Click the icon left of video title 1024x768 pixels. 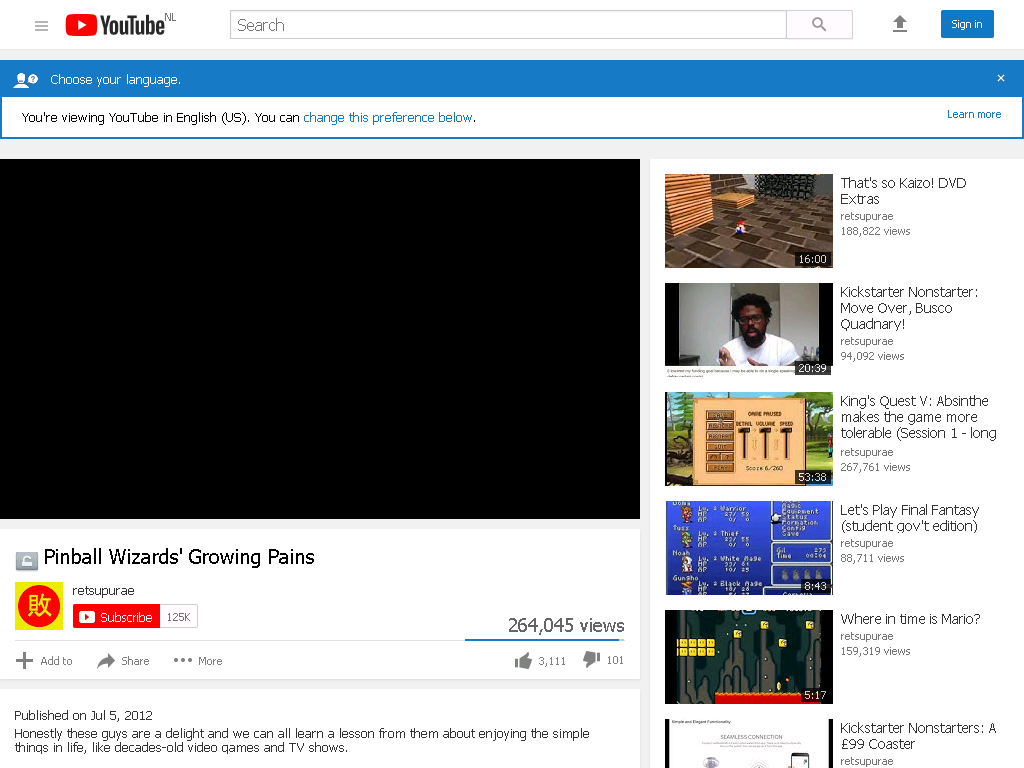pyautogui.click(x=27, y=560)
